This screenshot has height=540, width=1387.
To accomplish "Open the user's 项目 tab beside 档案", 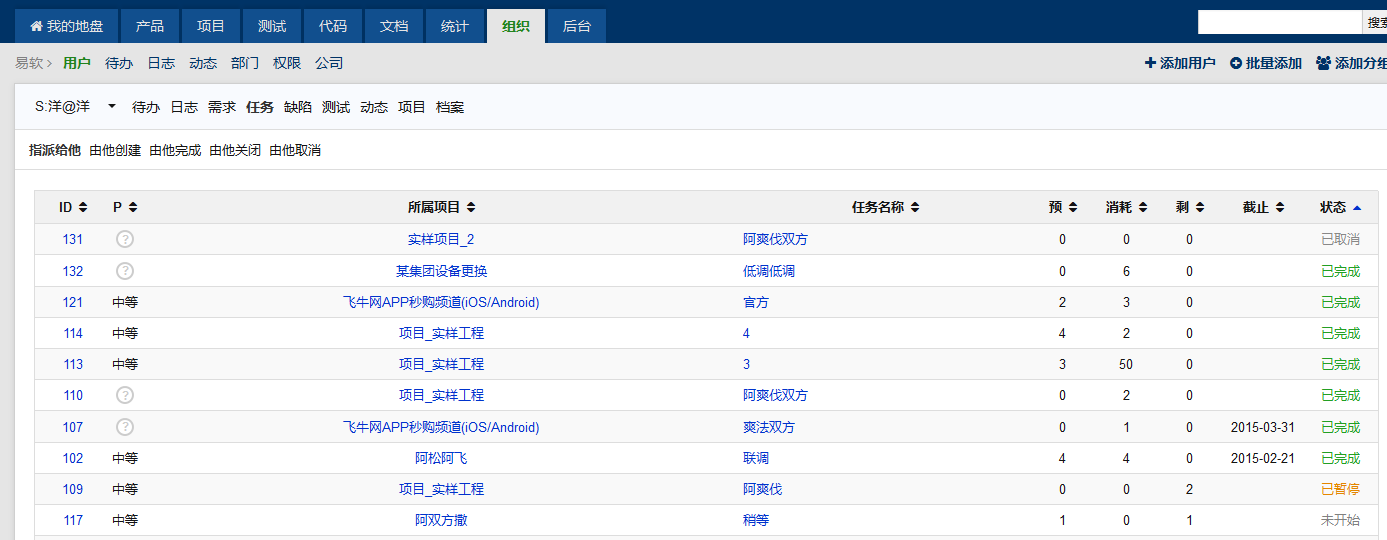I will pos(412,107).
